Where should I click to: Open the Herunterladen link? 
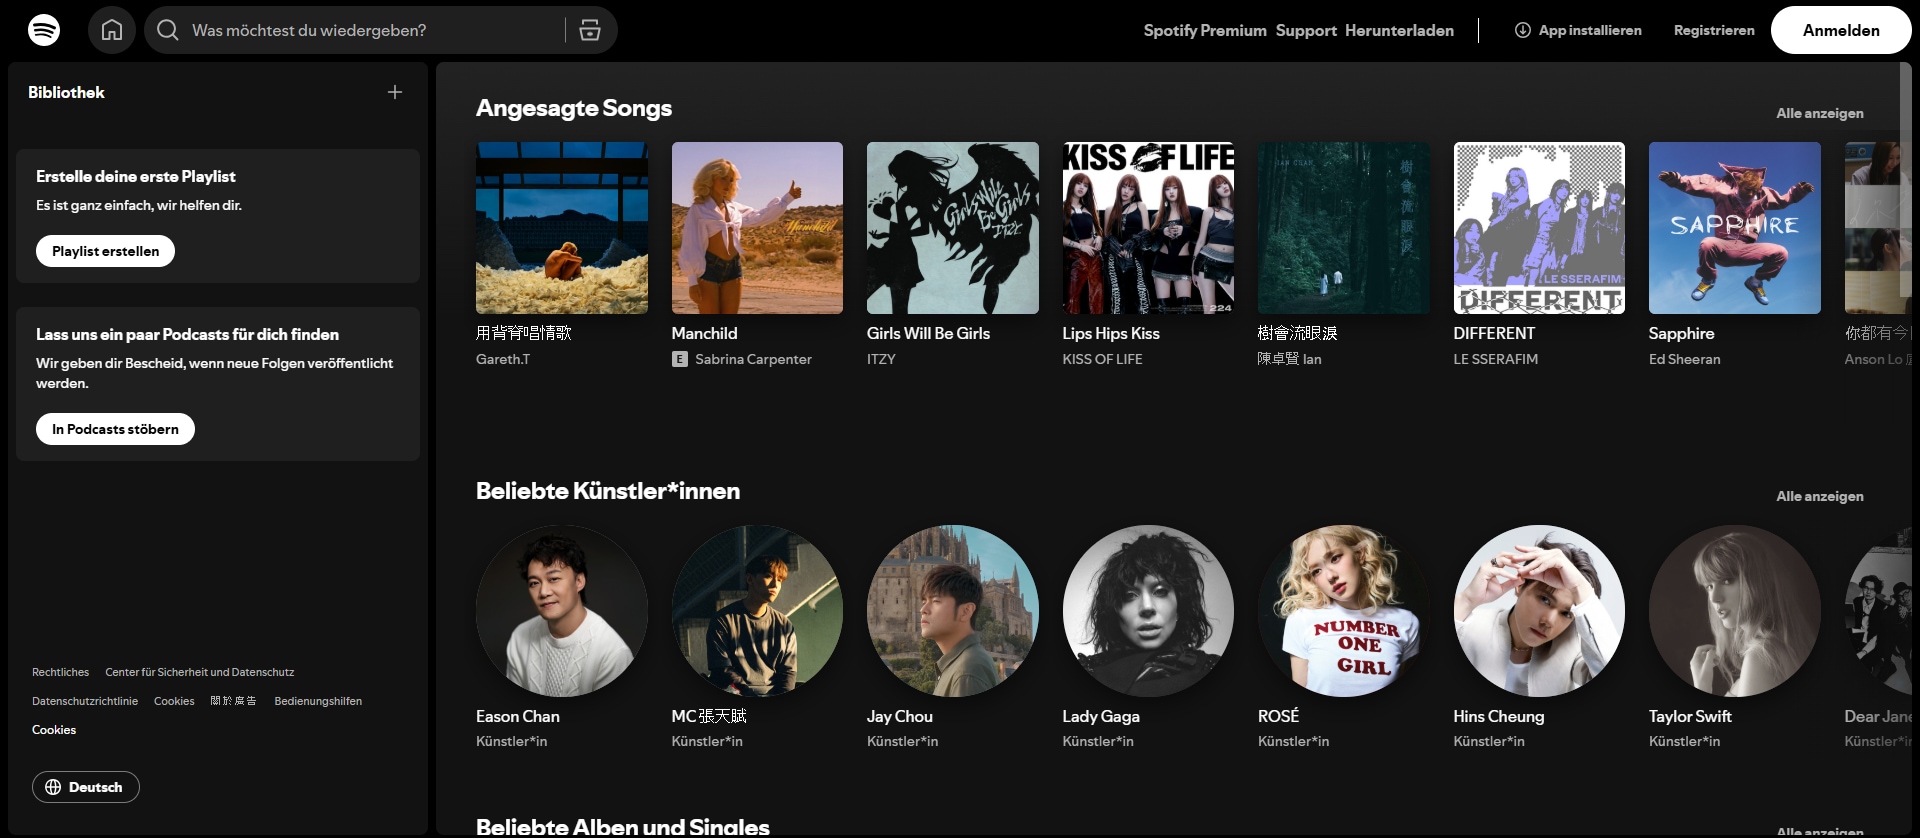point(1399,30)
